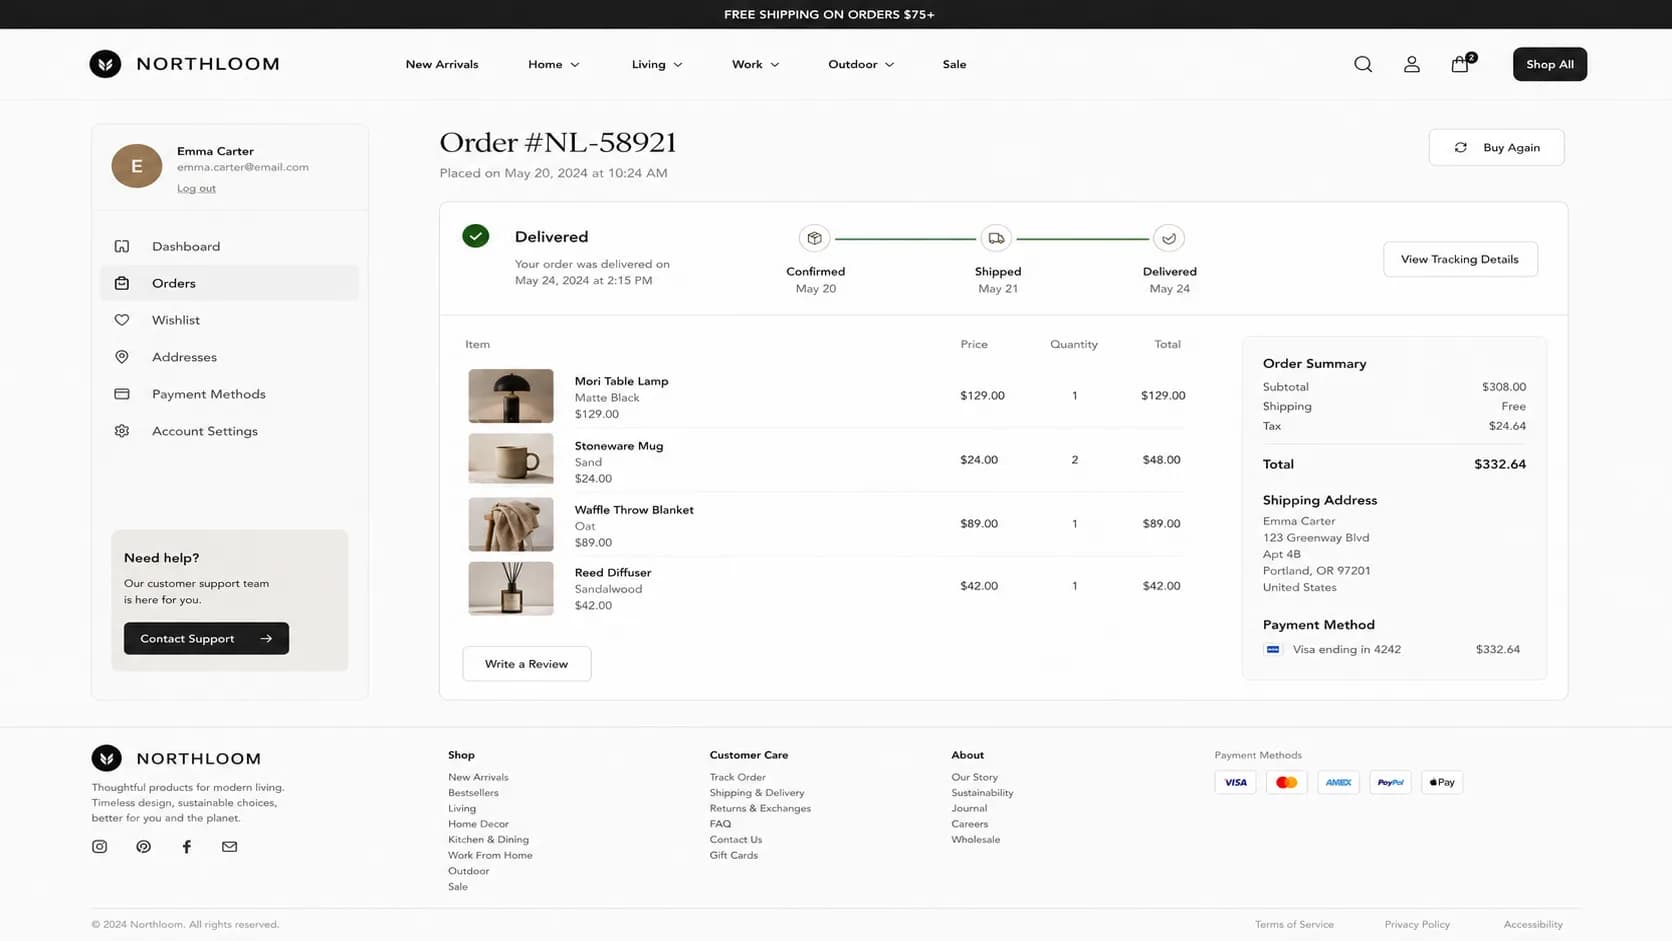Open Sustainability footer link
The height and width of the screenshot is (941, 1672).
(982, 793)
